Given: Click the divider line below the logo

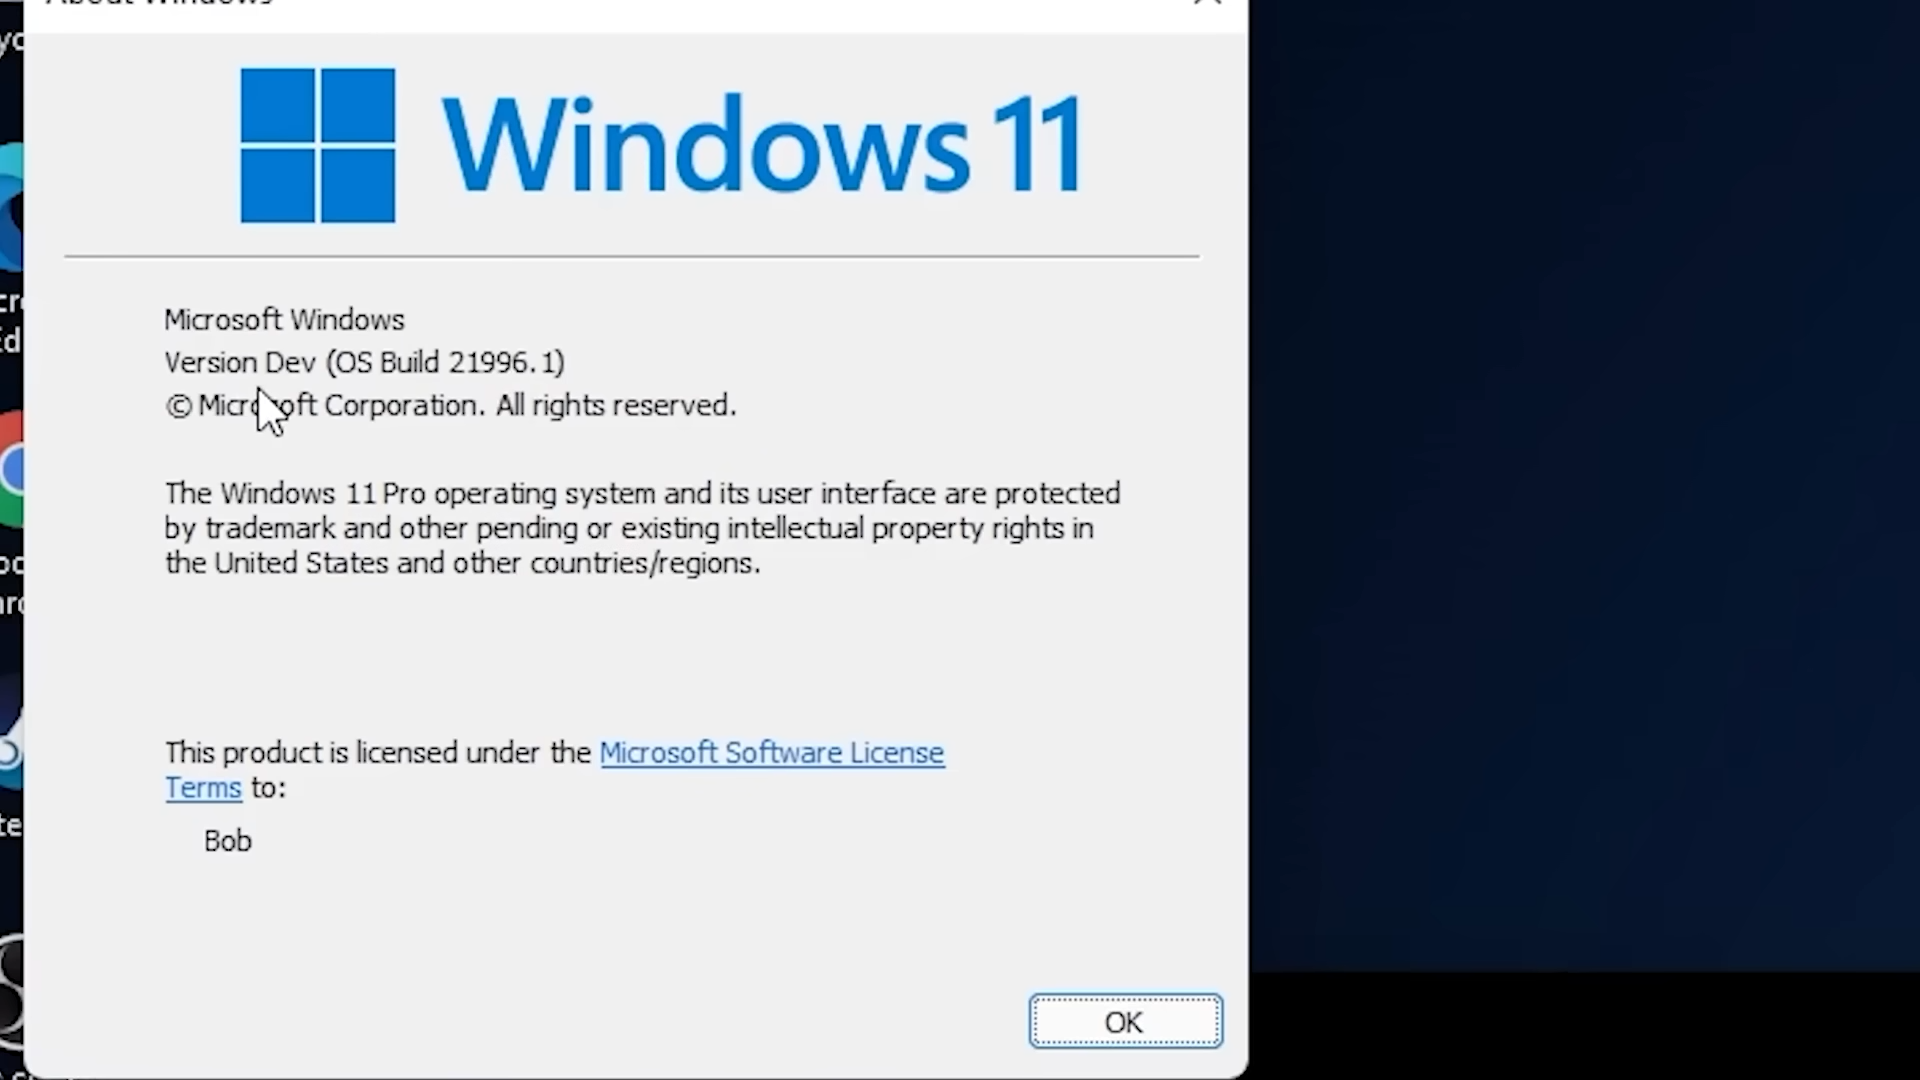Looking at the screenshot, I should [x=630, y=256].
